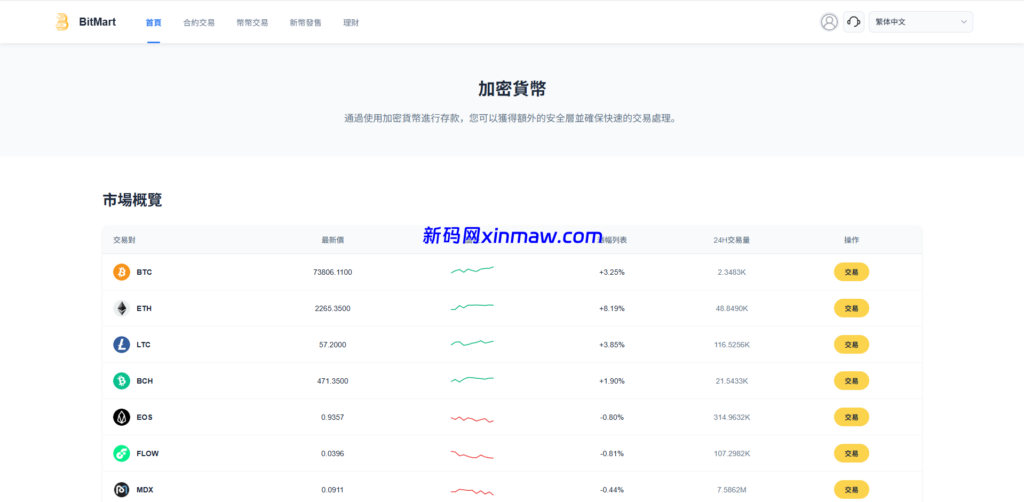1024x502 pixels.
Task: Click the 交易 button for MDX
Action: (x=851, y=489)
